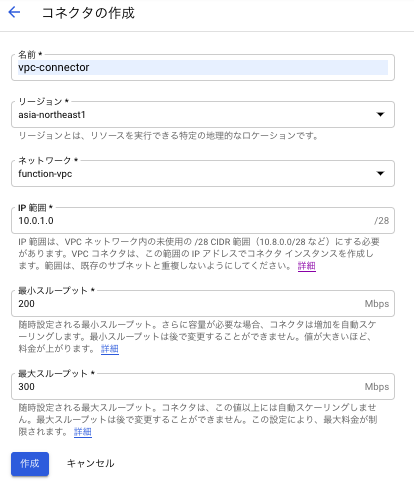Click the コネクタの作成 page title
Viewport: 414px width, 484px height.
coord(88,13)
